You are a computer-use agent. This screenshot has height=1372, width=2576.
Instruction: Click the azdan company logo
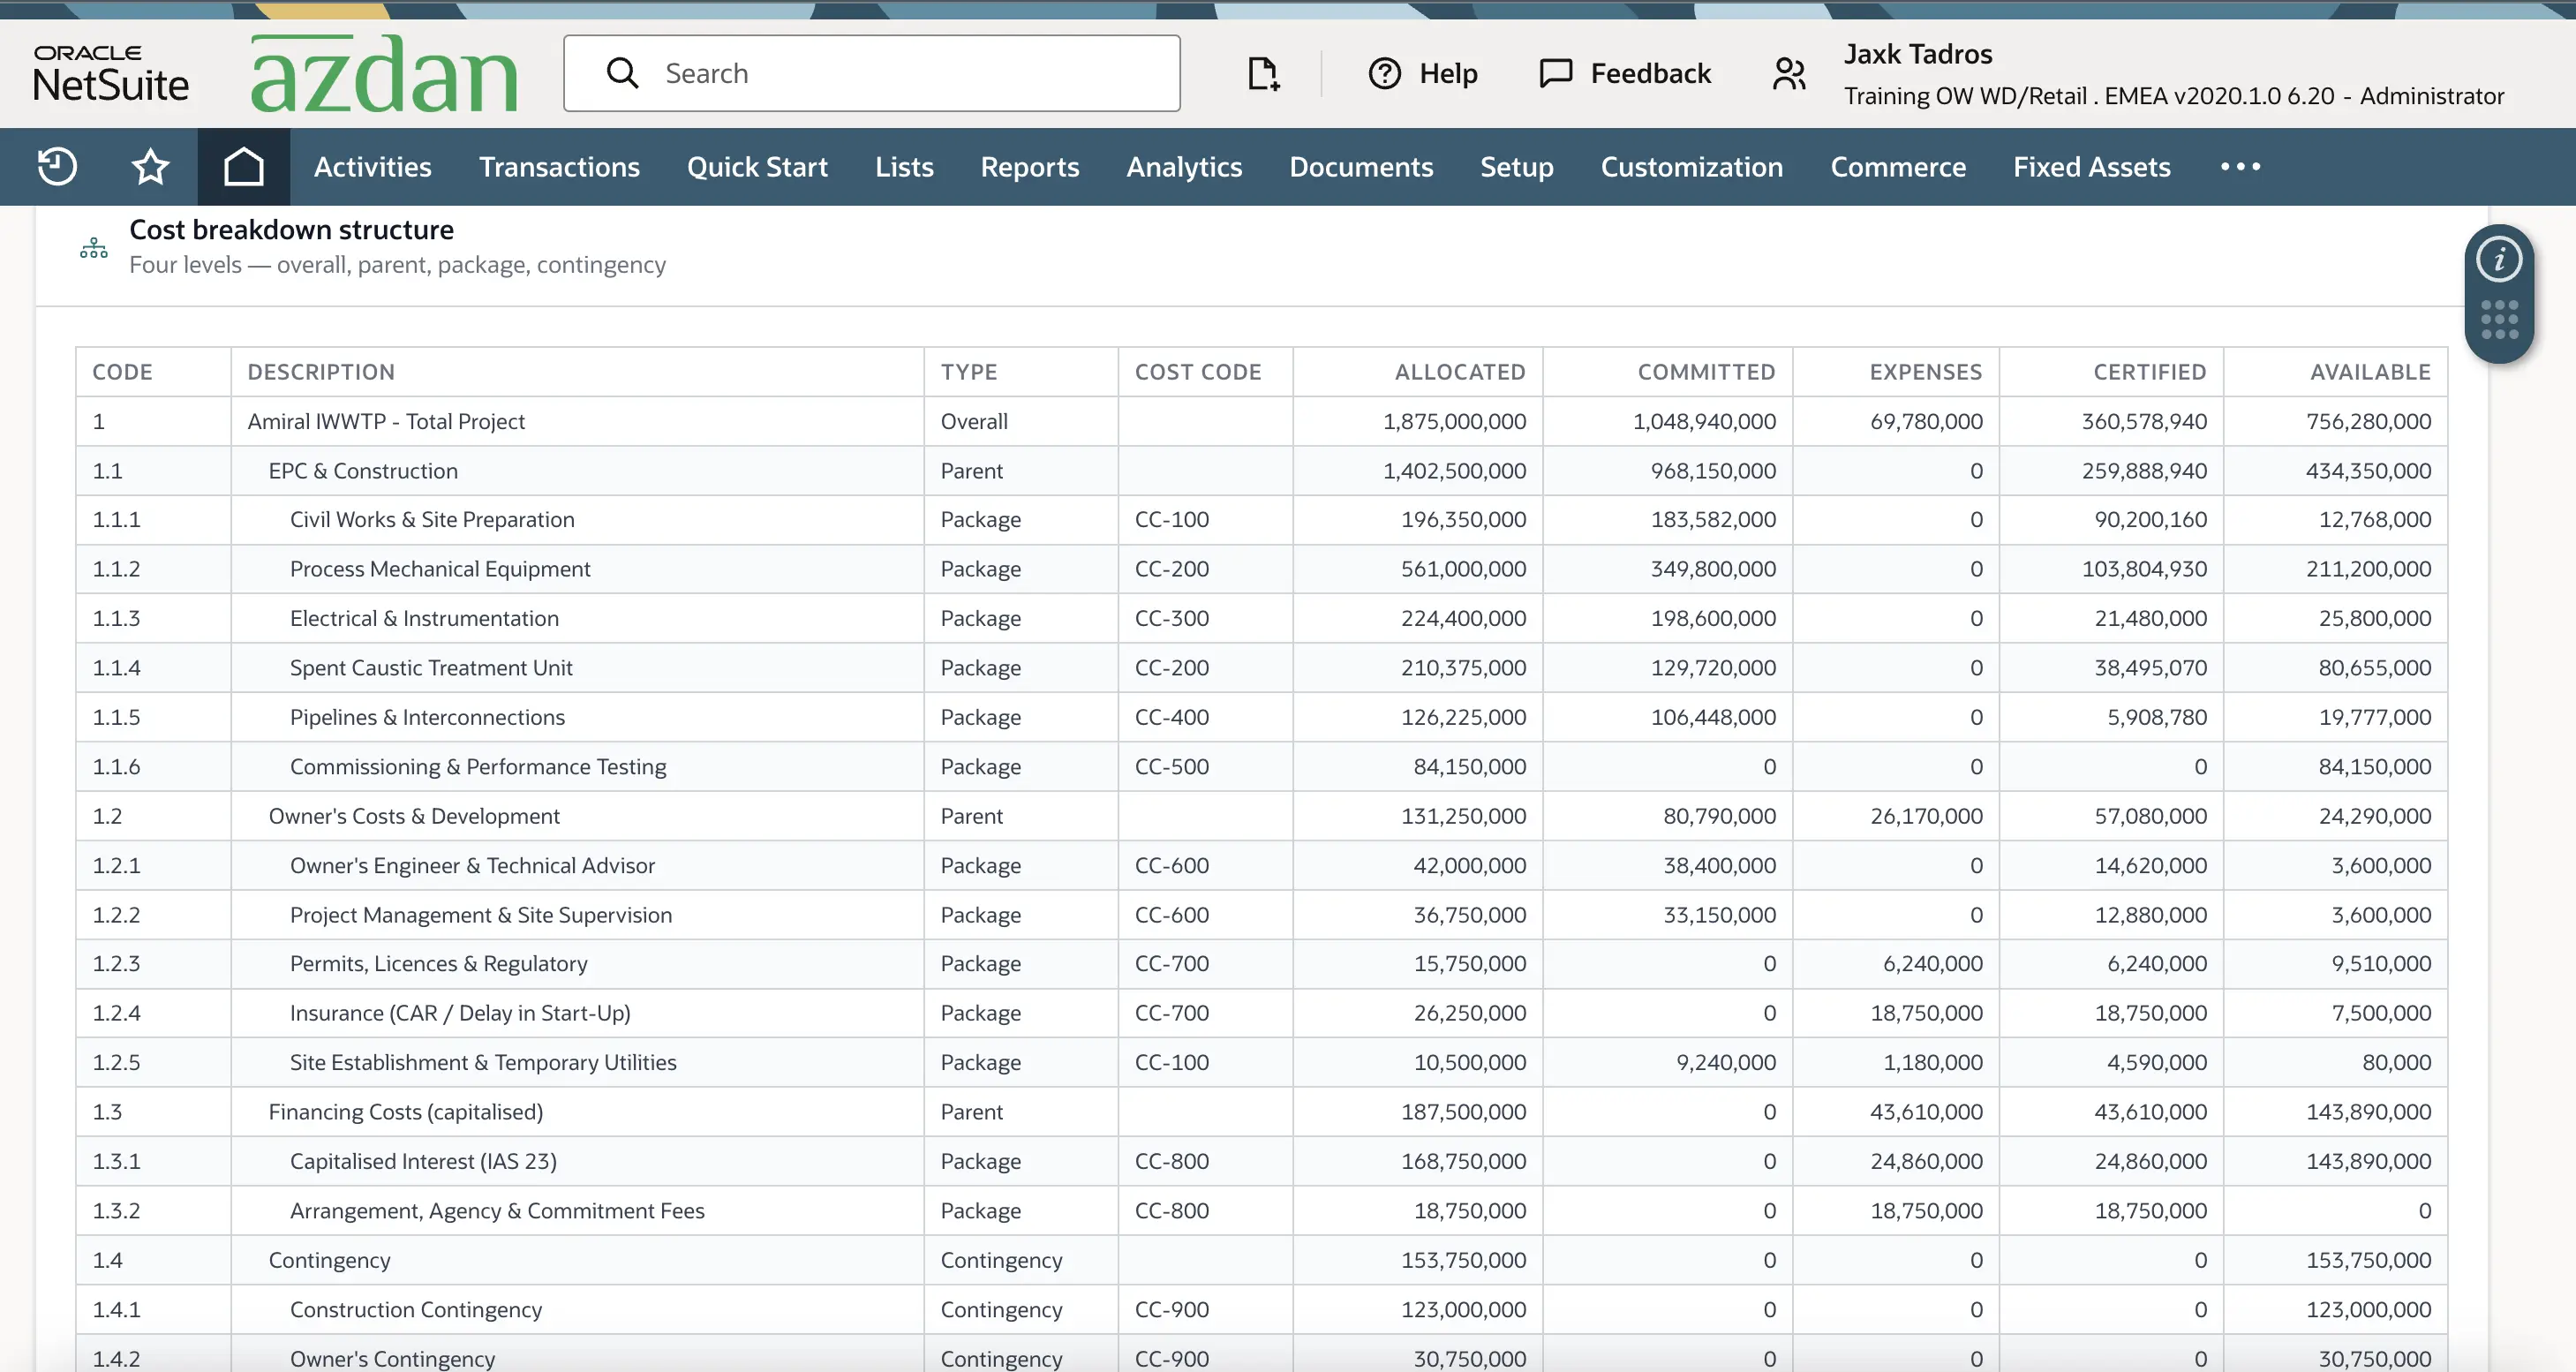point(384,74)
